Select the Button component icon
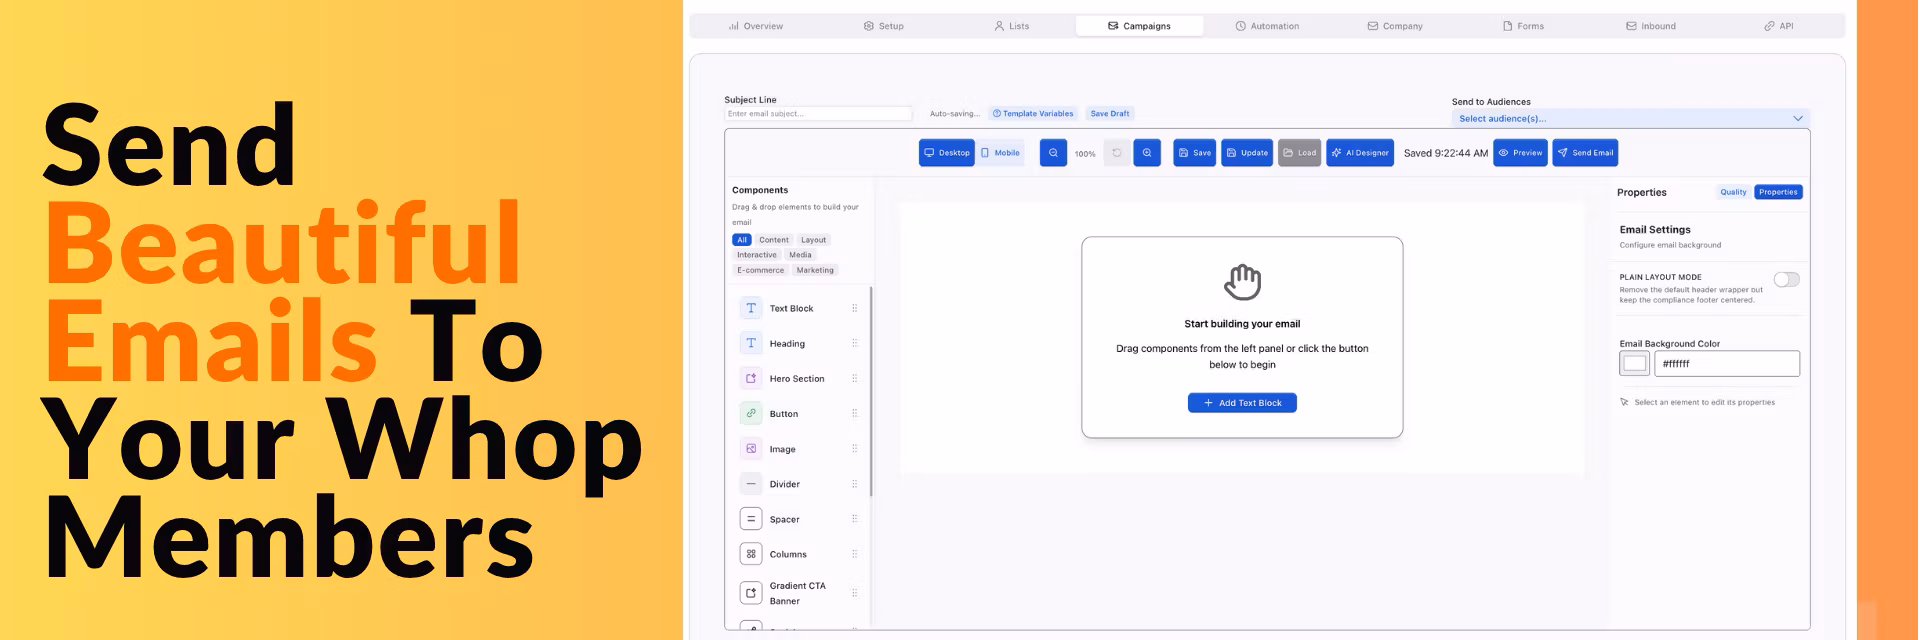The height and width of the screenshot is (640, 1920). tap(751, 413)
